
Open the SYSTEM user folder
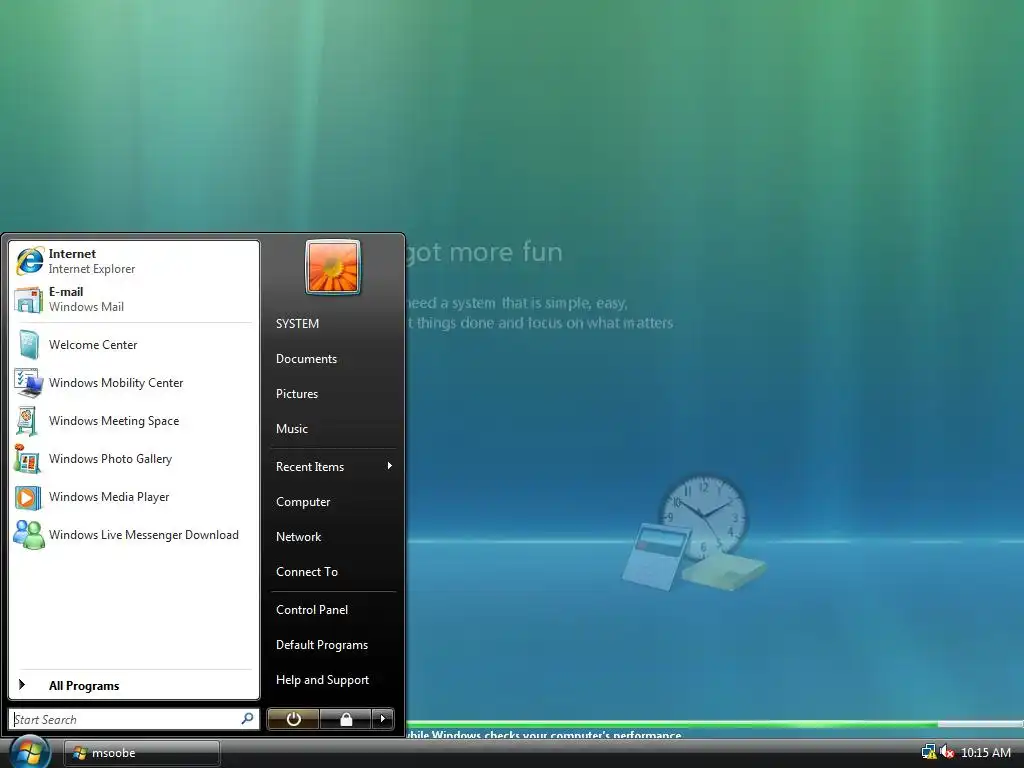(297, 324)
